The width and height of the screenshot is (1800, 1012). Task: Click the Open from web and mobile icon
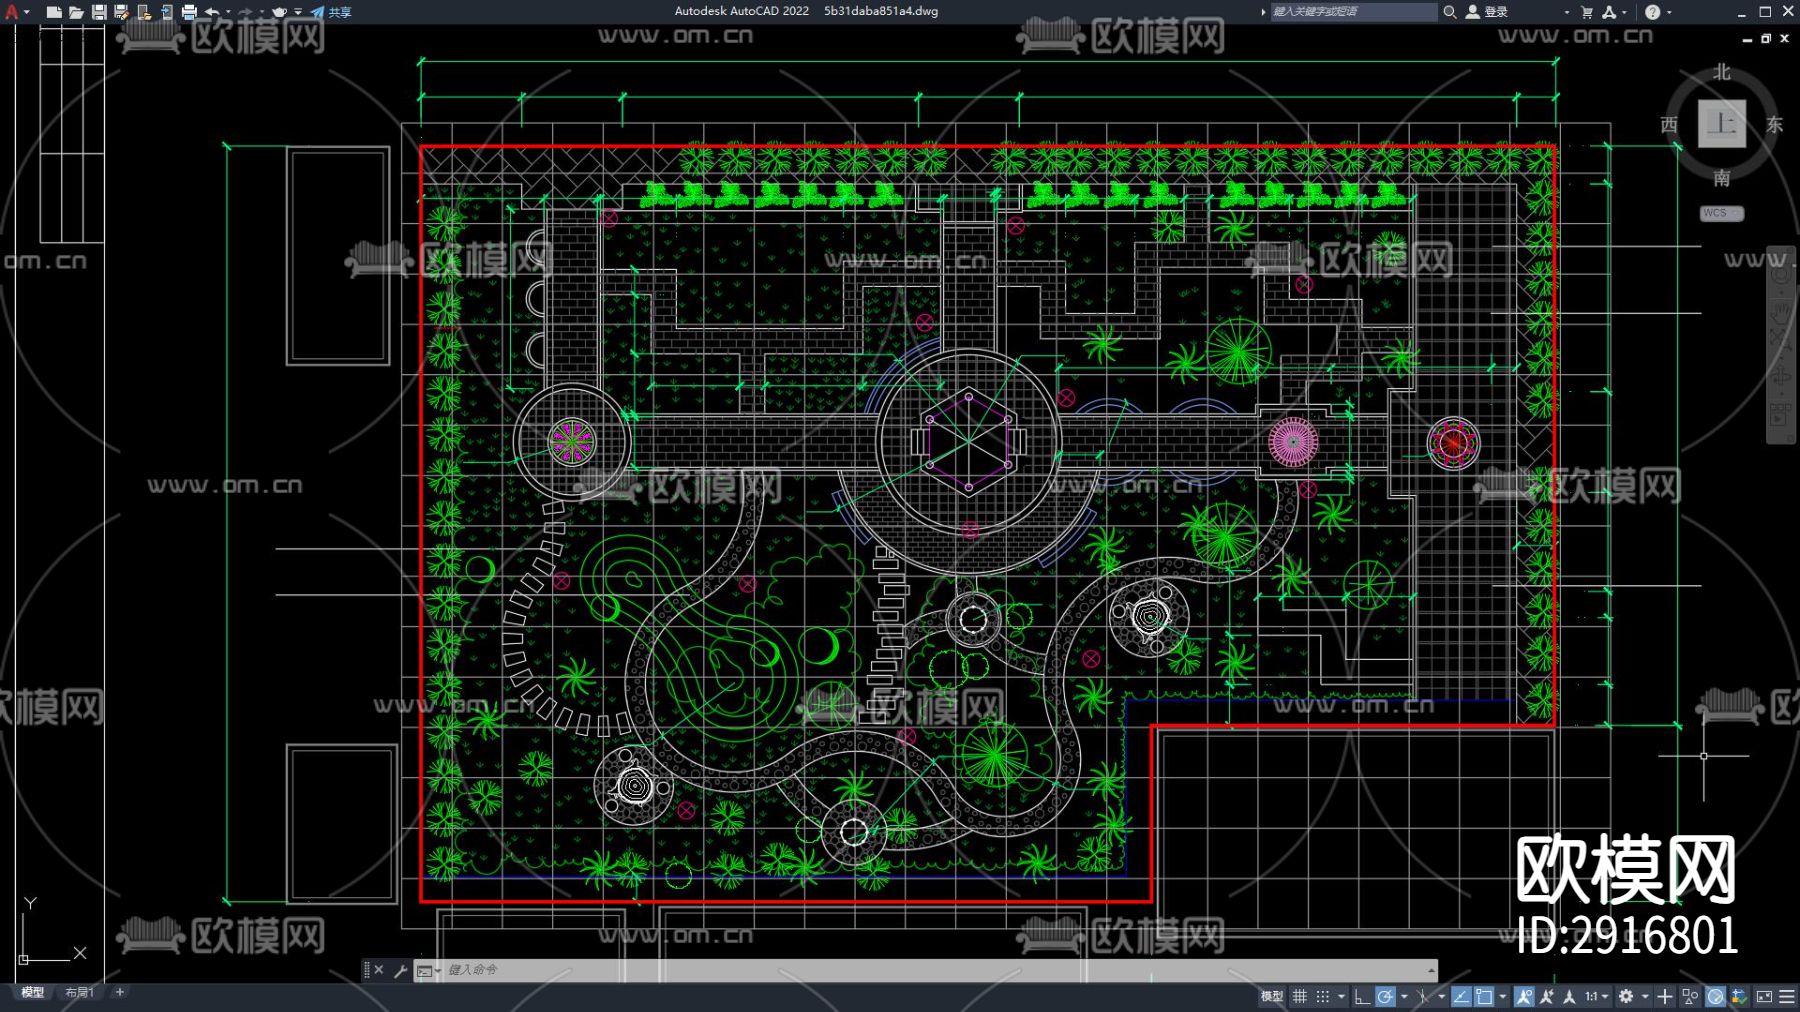click(144, 12)
